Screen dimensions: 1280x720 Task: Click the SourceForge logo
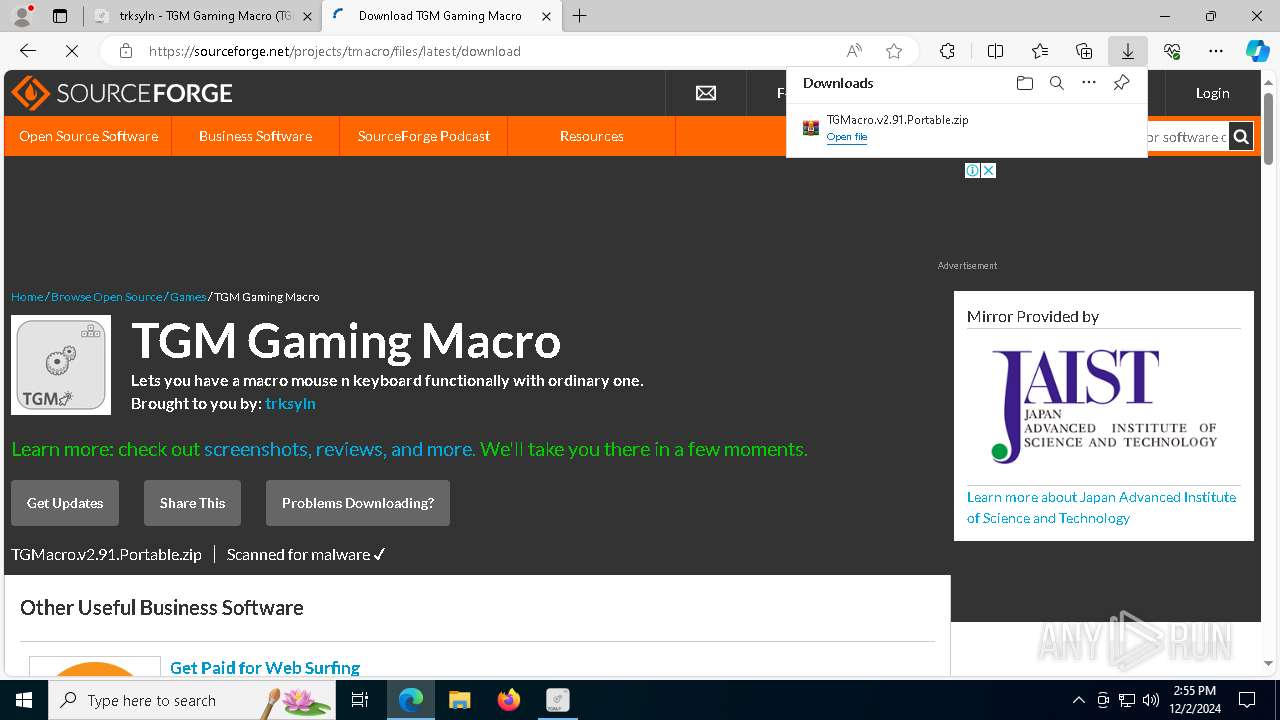tap(122, 93)
